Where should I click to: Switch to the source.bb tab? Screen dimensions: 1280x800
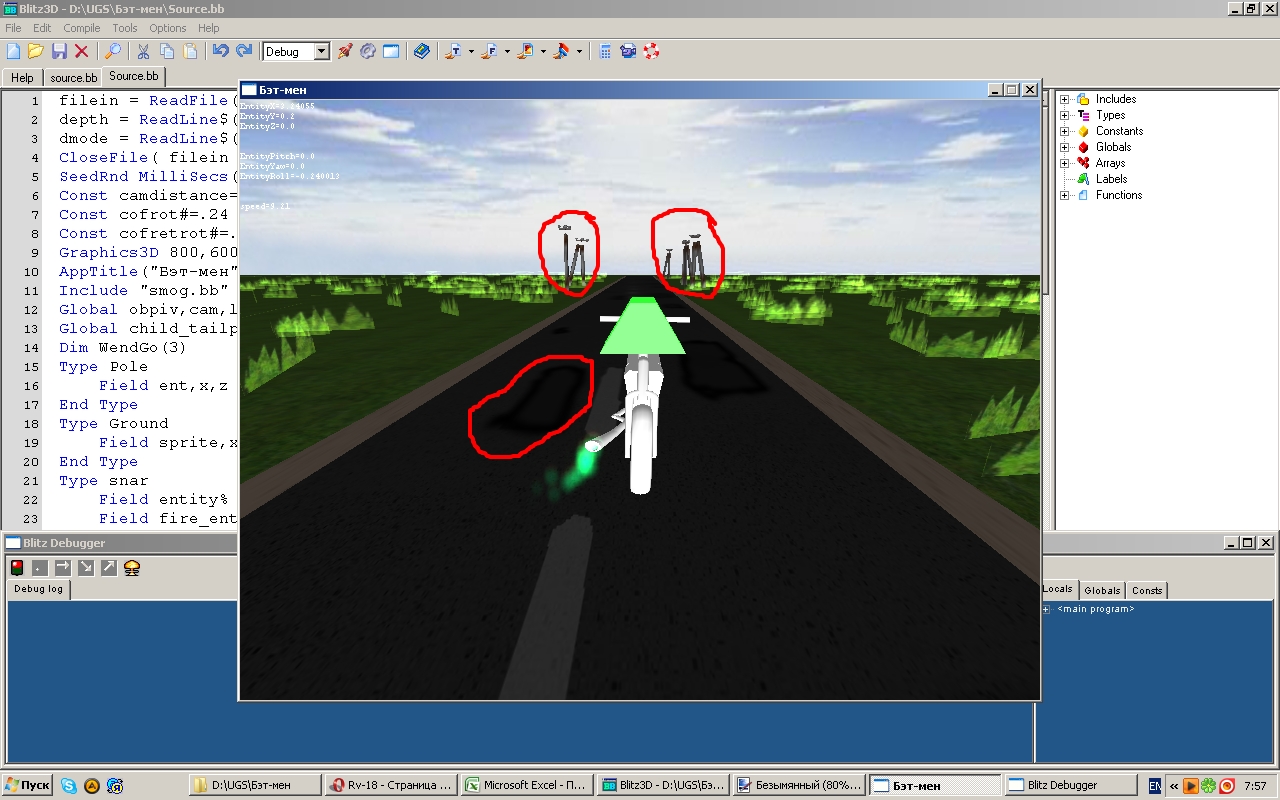[x=73, y=77]
